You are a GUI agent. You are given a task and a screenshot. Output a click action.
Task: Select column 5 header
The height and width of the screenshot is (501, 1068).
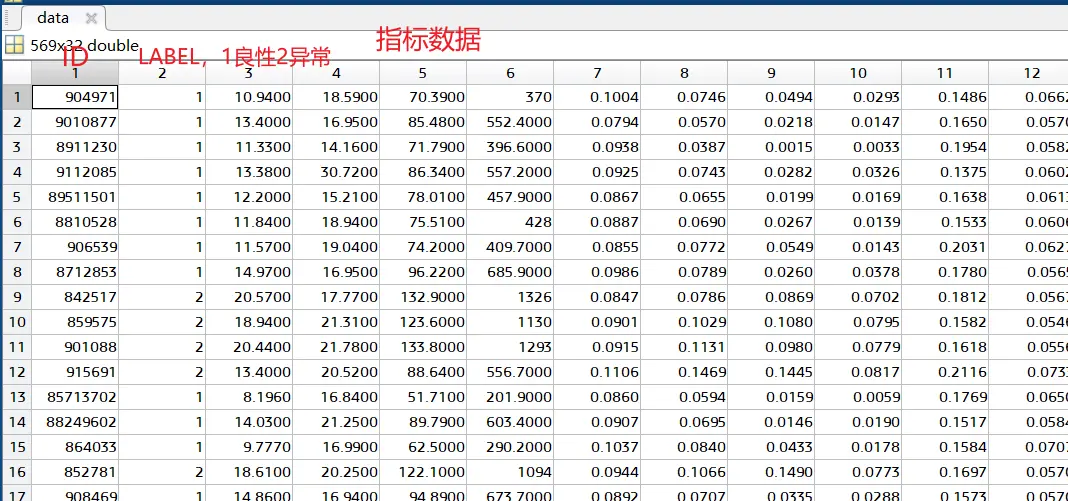point(423,73)
